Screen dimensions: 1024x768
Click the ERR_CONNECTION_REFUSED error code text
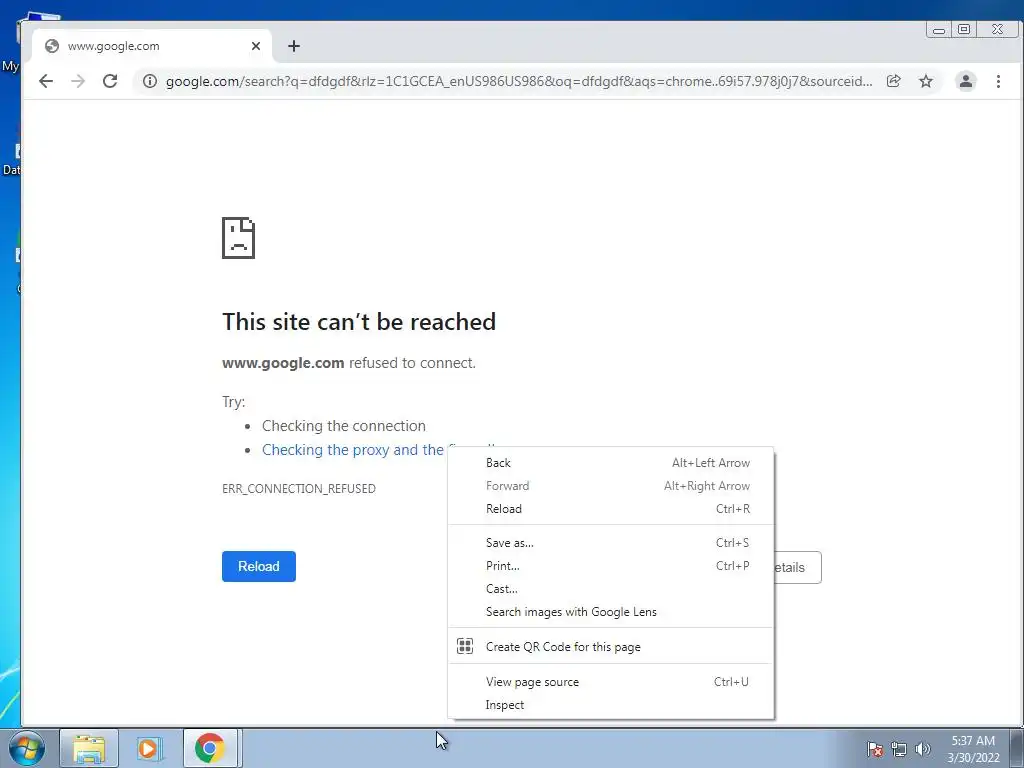coord(298,488)
